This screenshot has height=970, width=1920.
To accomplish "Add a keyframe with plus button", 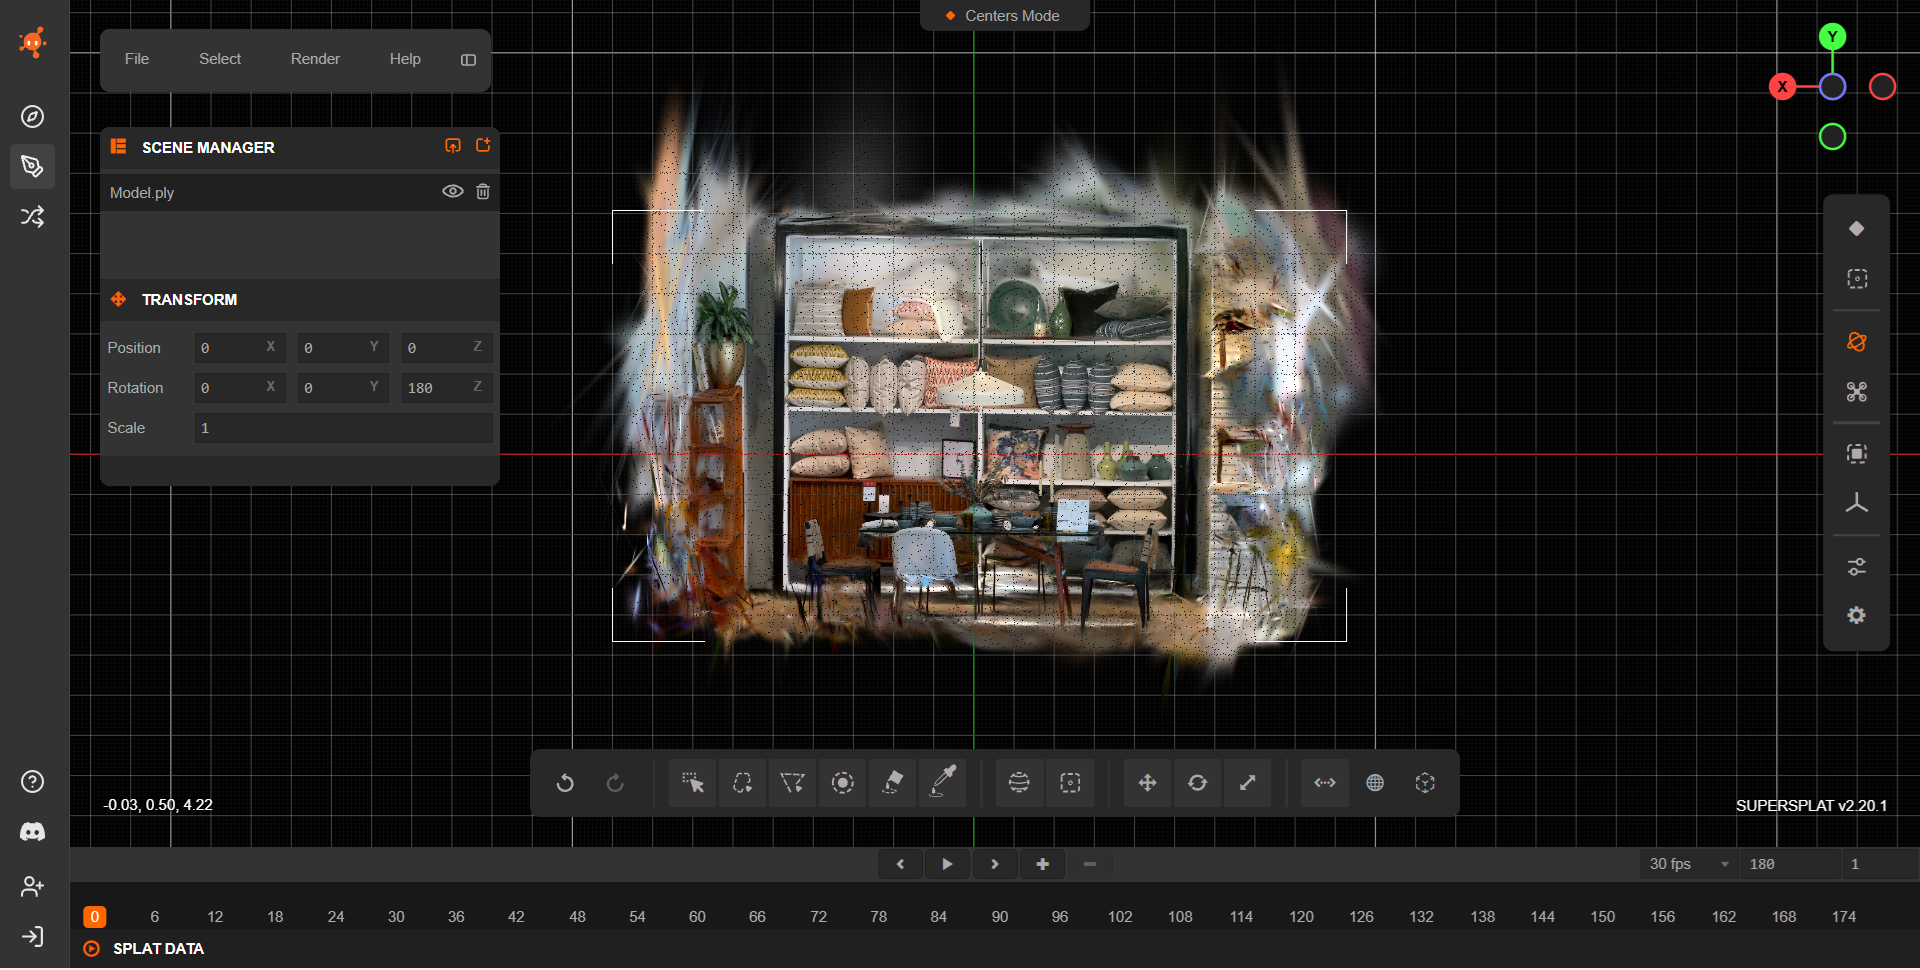I will coord(1043,865).
